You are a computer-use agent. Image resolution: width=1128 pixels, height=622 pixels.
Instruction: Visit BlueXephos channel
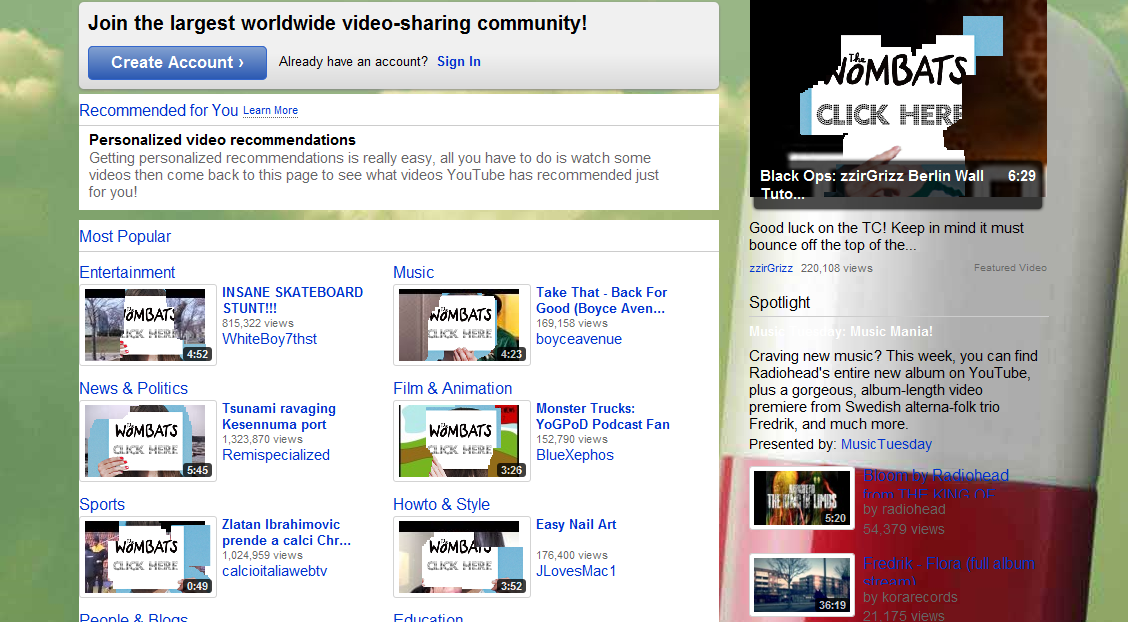[575, 454]
